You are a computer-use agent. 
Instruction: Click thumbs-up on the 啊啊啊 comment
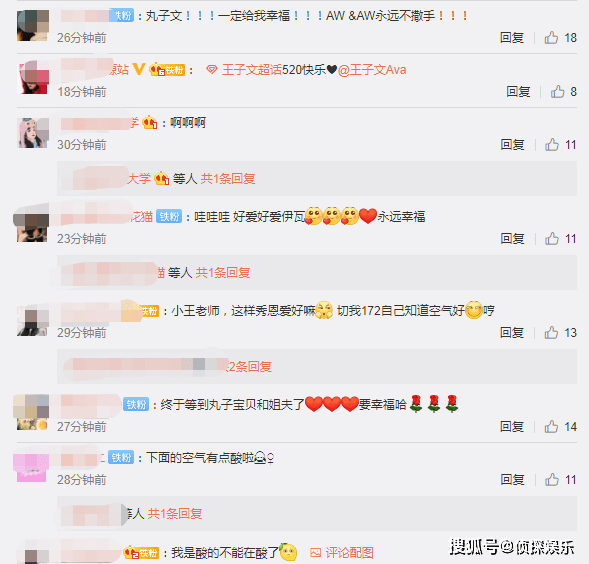click(x=551, y=144)
